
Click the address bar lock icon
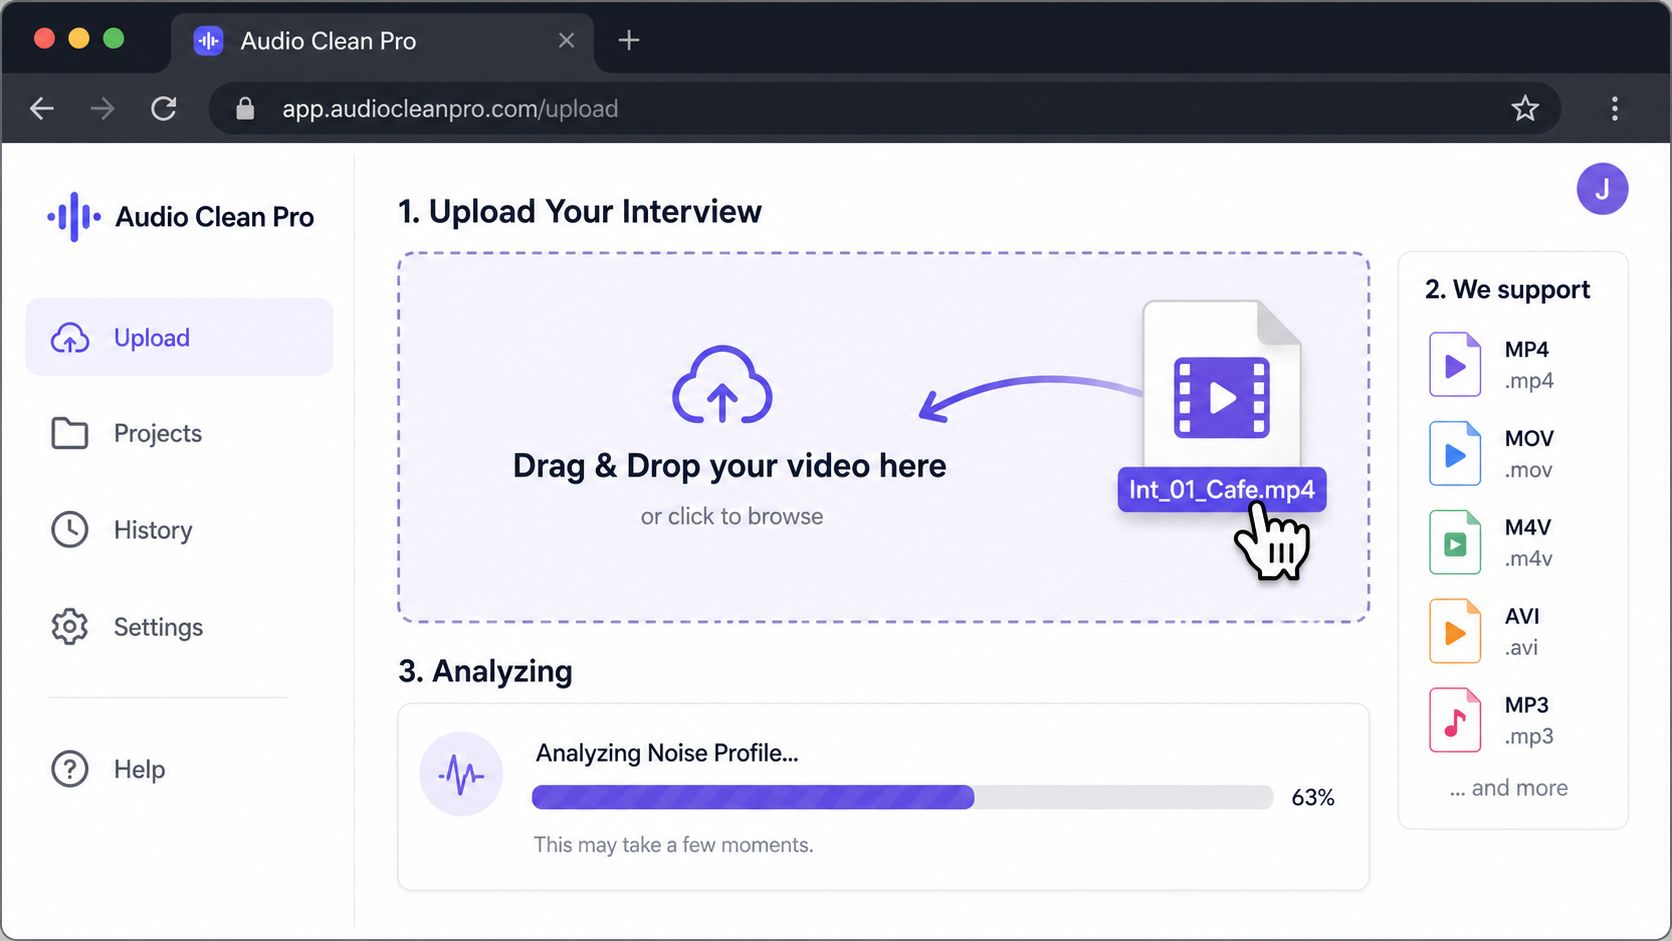tap(245, 108)
